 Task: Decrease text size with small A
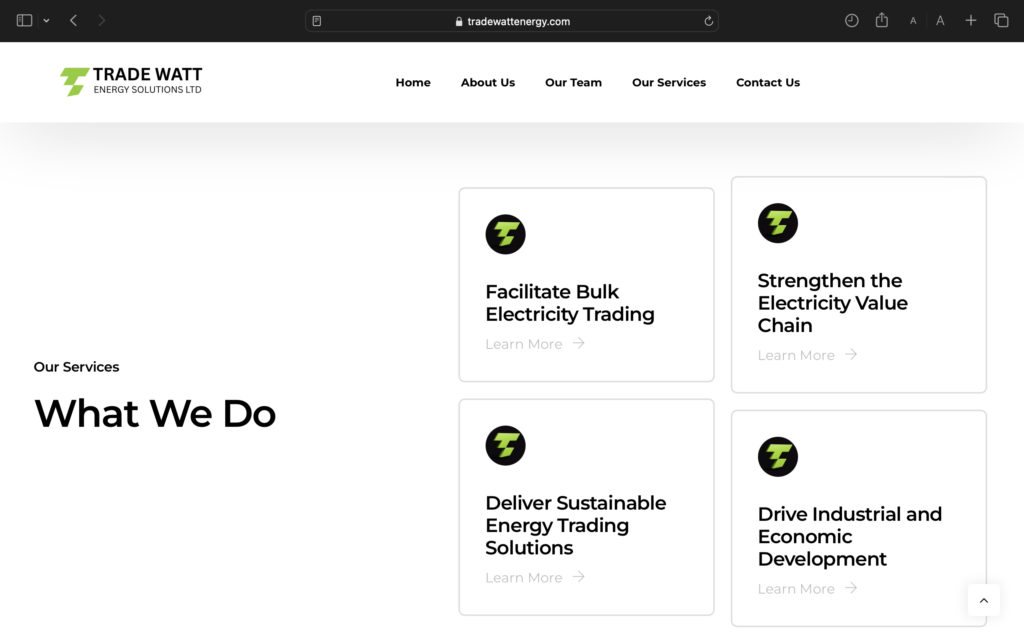tap(913, 21)
